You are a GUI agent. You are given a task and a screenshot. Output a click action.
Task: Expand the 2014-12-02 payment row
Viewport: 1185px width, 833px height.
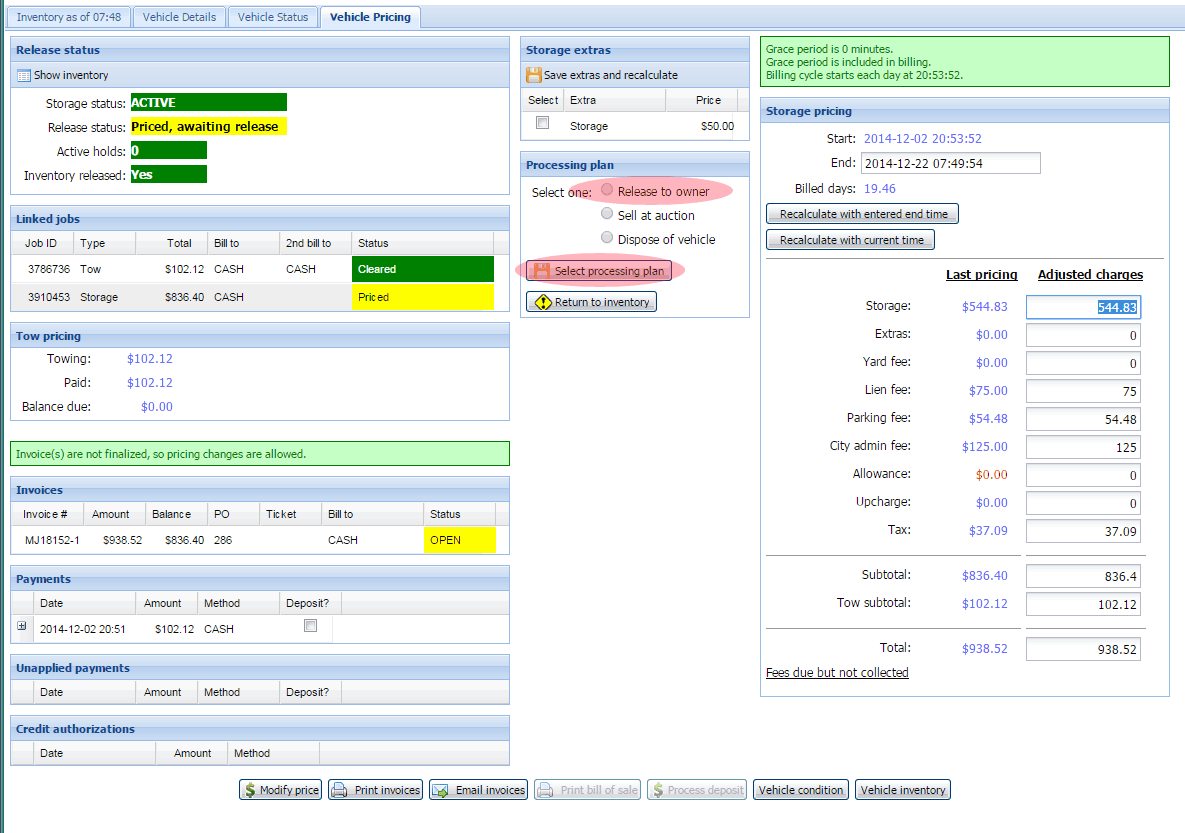pyautogui.click(x=22, y=626)
